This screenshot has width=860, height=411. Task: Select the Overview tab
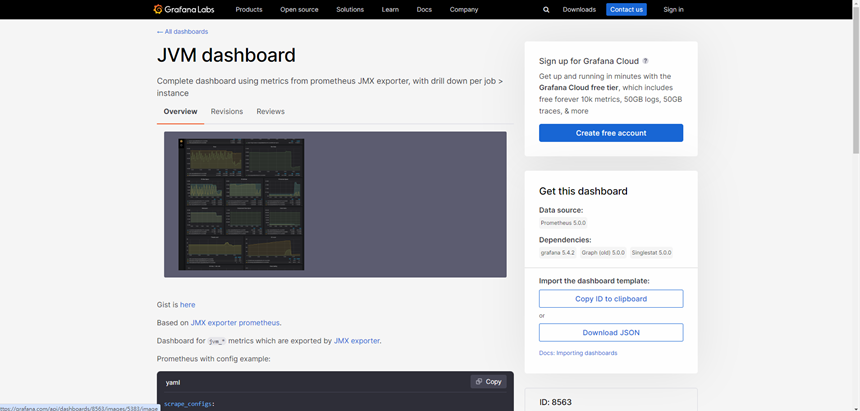[x=180, y=111]
